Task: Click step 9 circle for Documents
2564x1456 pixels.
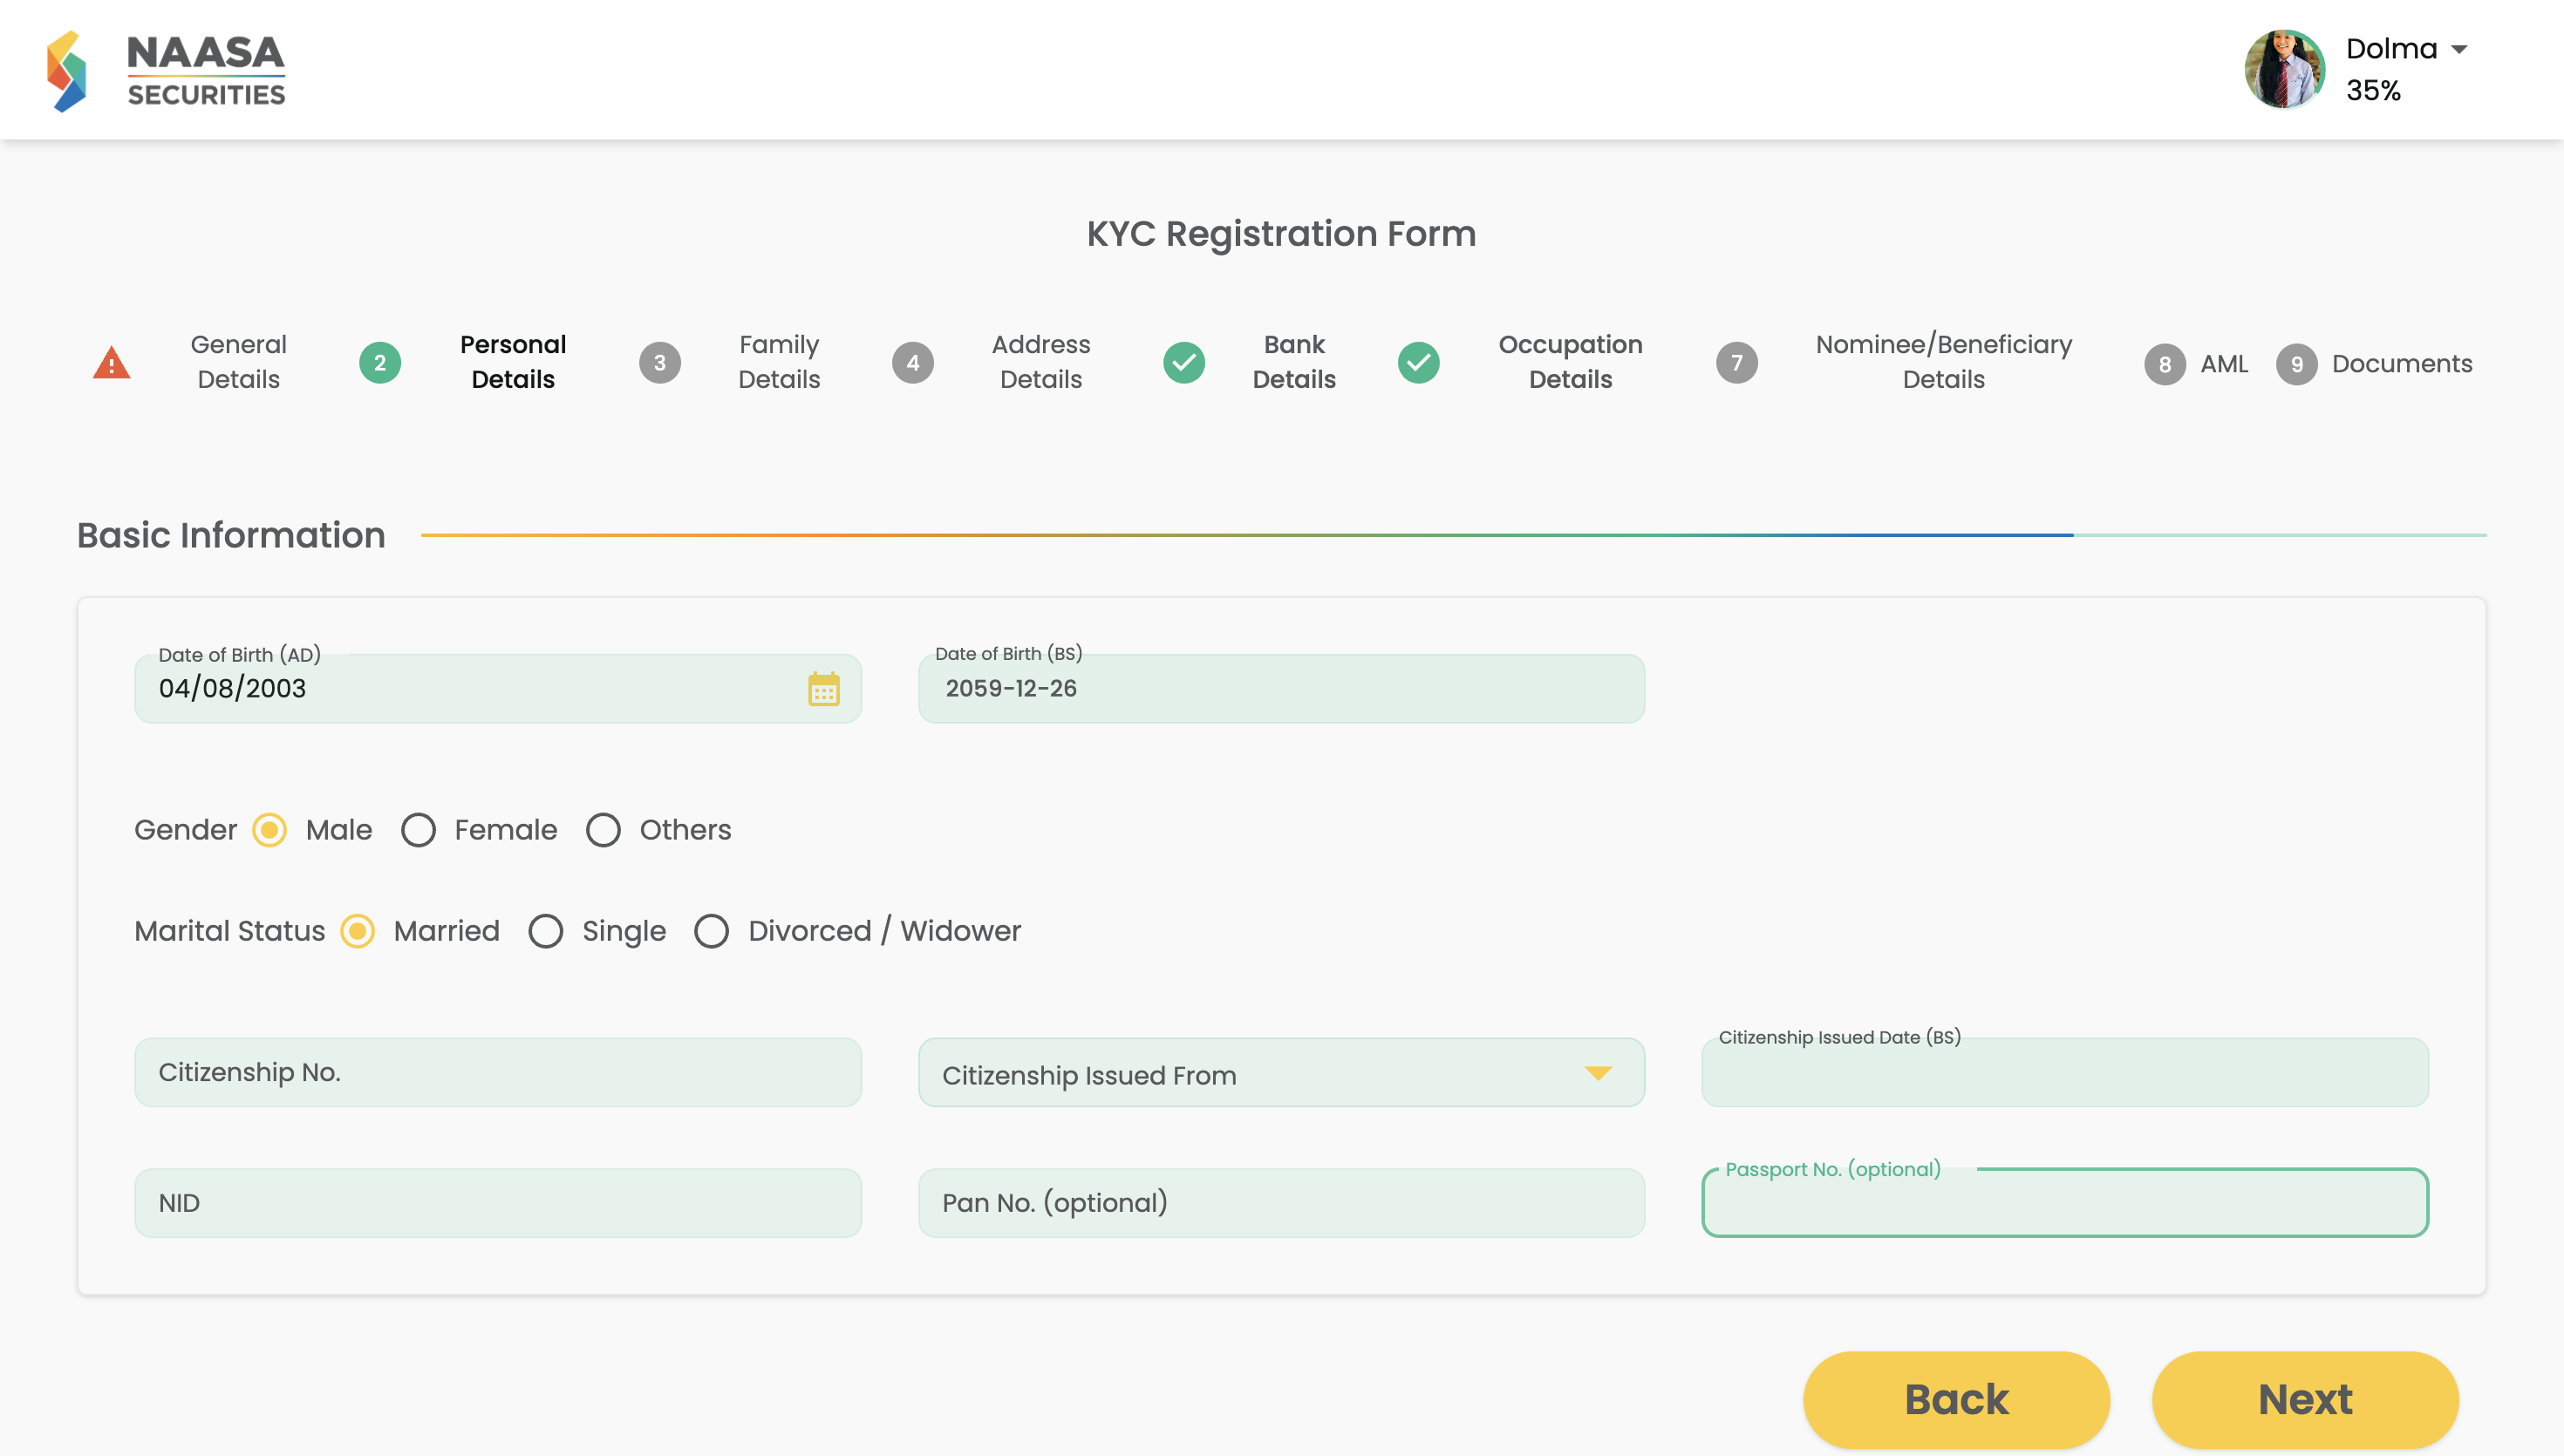Action: 2297,364
